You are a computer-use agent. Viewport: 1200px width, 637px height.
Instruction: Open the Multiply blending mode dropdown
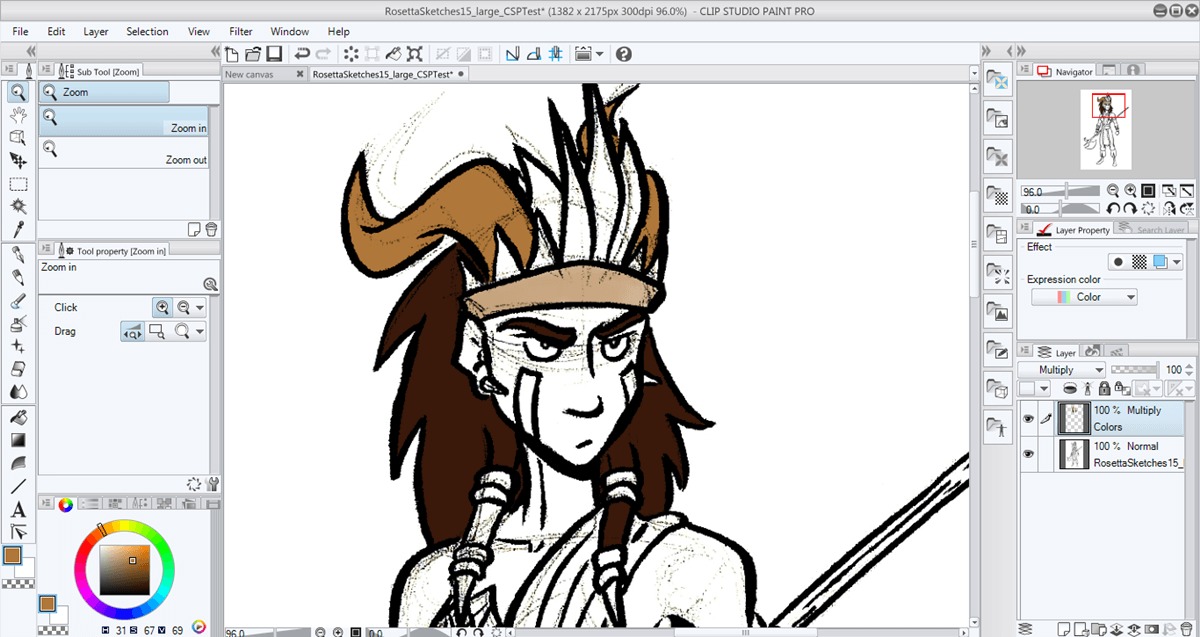coord(1062,370)
